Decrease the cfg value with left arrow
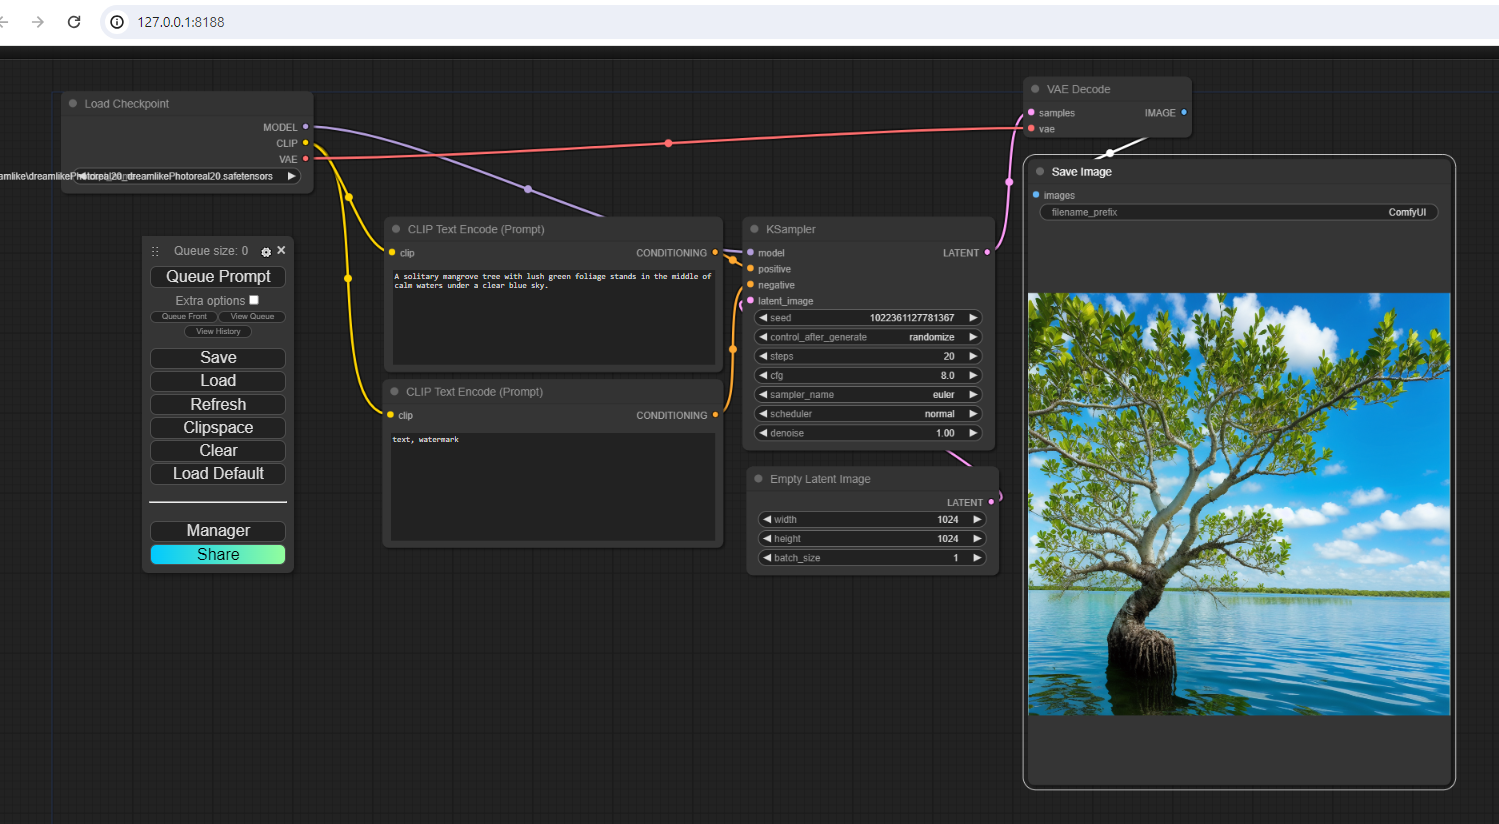This screenshot has height=824, width=1499. 763,376
